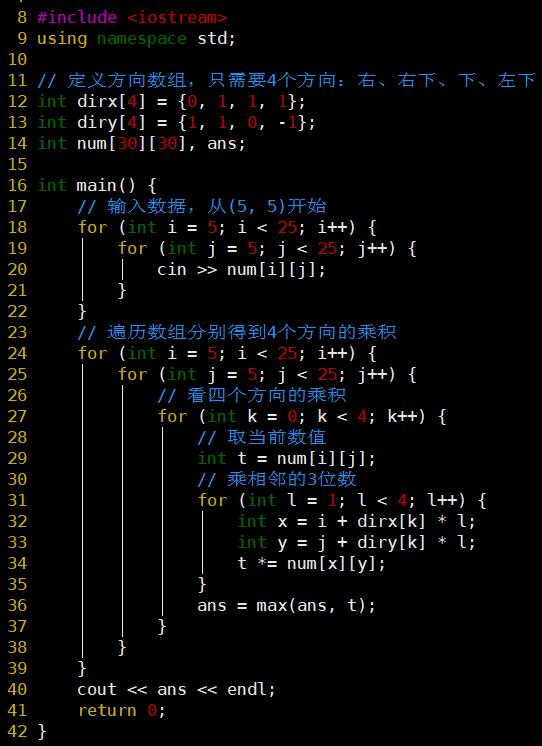The width and height of the screenshot is (542, 746).
Task: Place cursor on namespace keyword
Action: coord(142,39)
